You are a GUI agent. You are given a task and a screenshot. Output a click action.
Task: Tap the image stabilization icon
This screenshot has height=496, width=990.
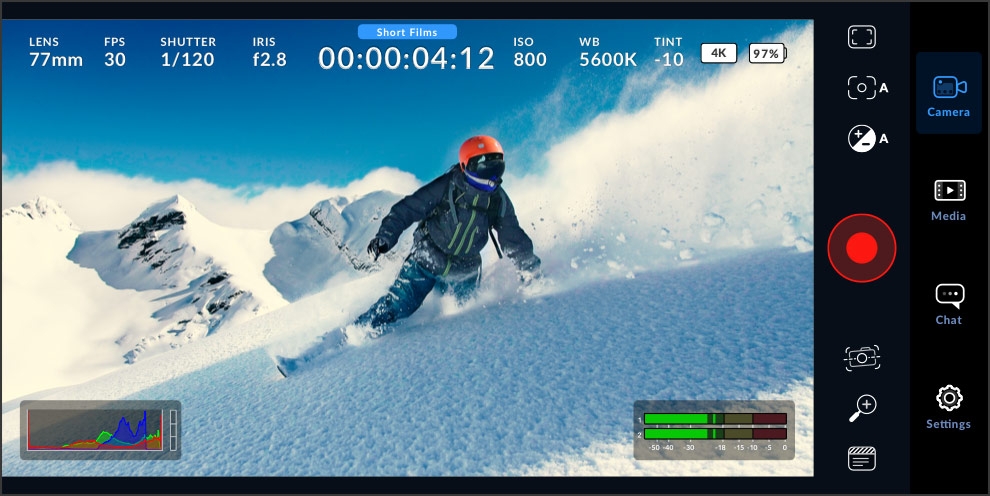(x=861, y=357)
